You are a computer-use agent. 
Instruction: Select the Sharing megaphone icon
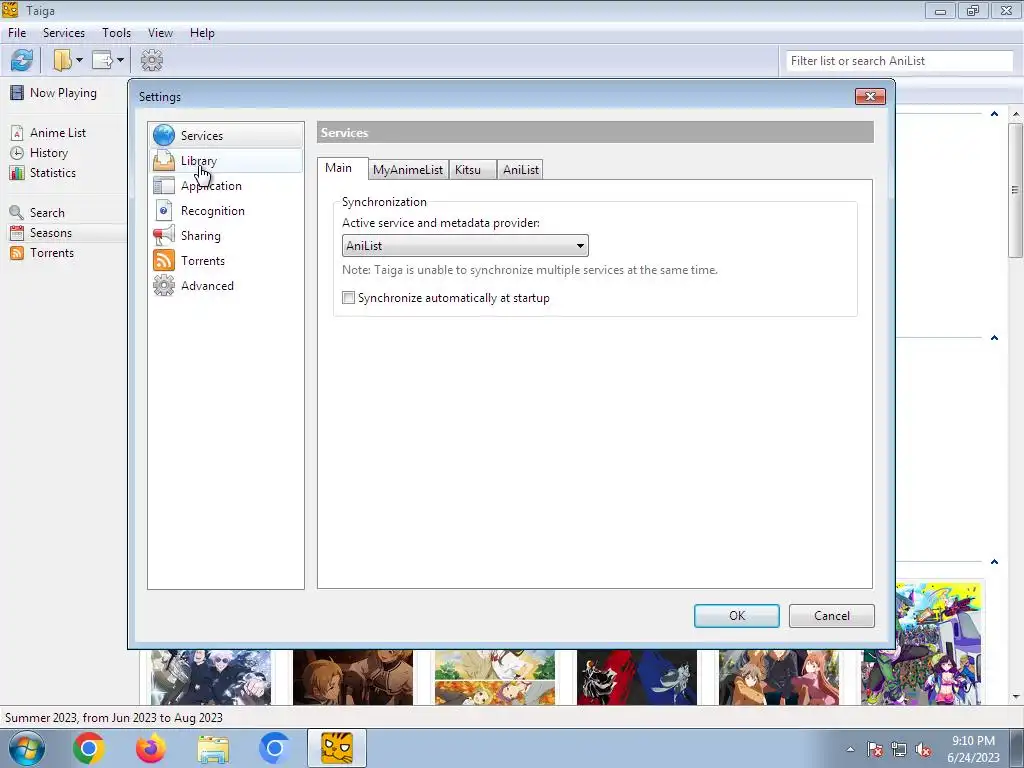click(163, 235)
